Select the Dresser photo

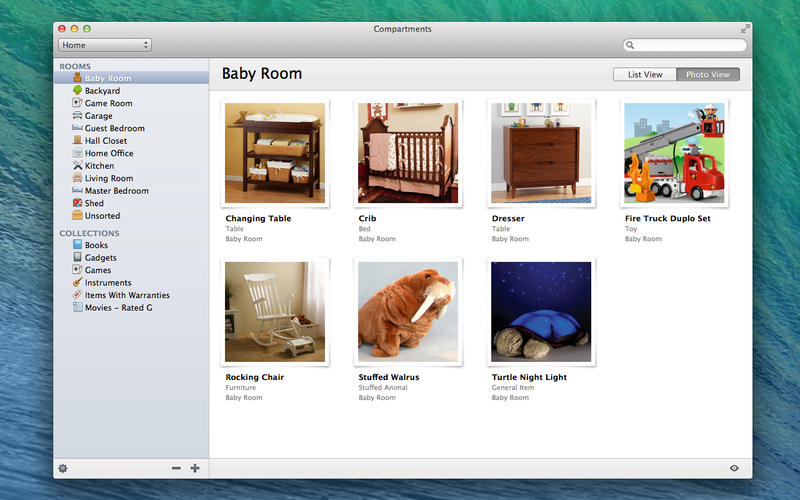click(541, 153)
